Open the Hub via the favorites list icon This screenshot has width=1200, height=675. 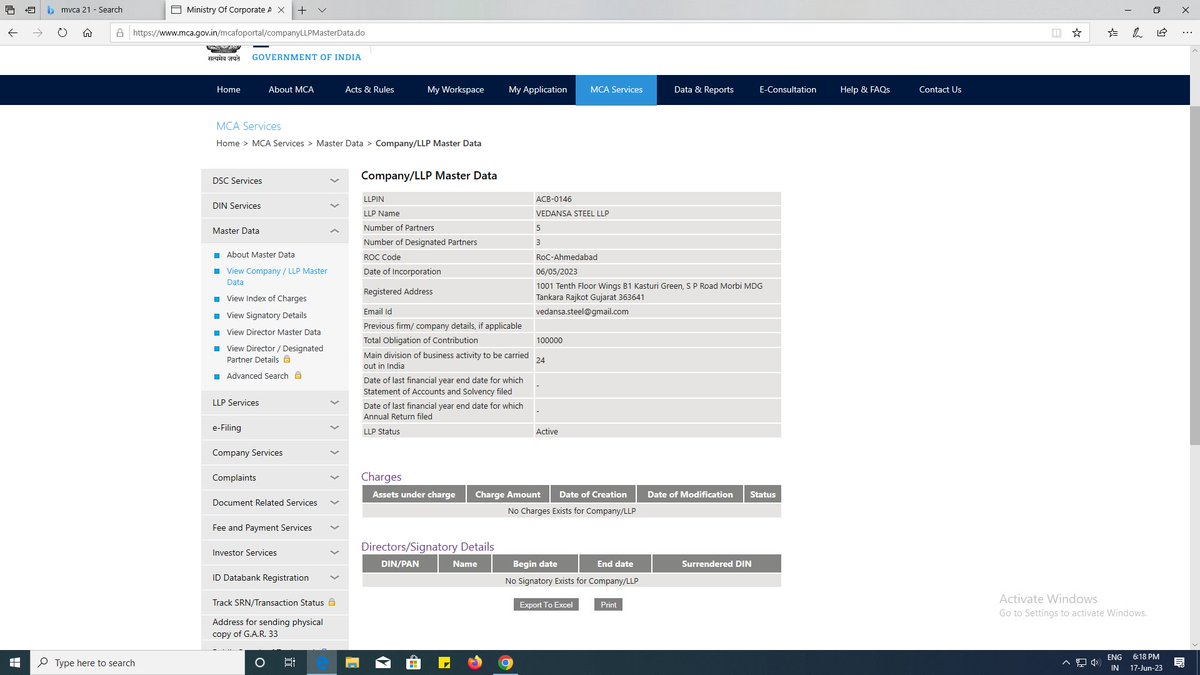(1112, 32)
